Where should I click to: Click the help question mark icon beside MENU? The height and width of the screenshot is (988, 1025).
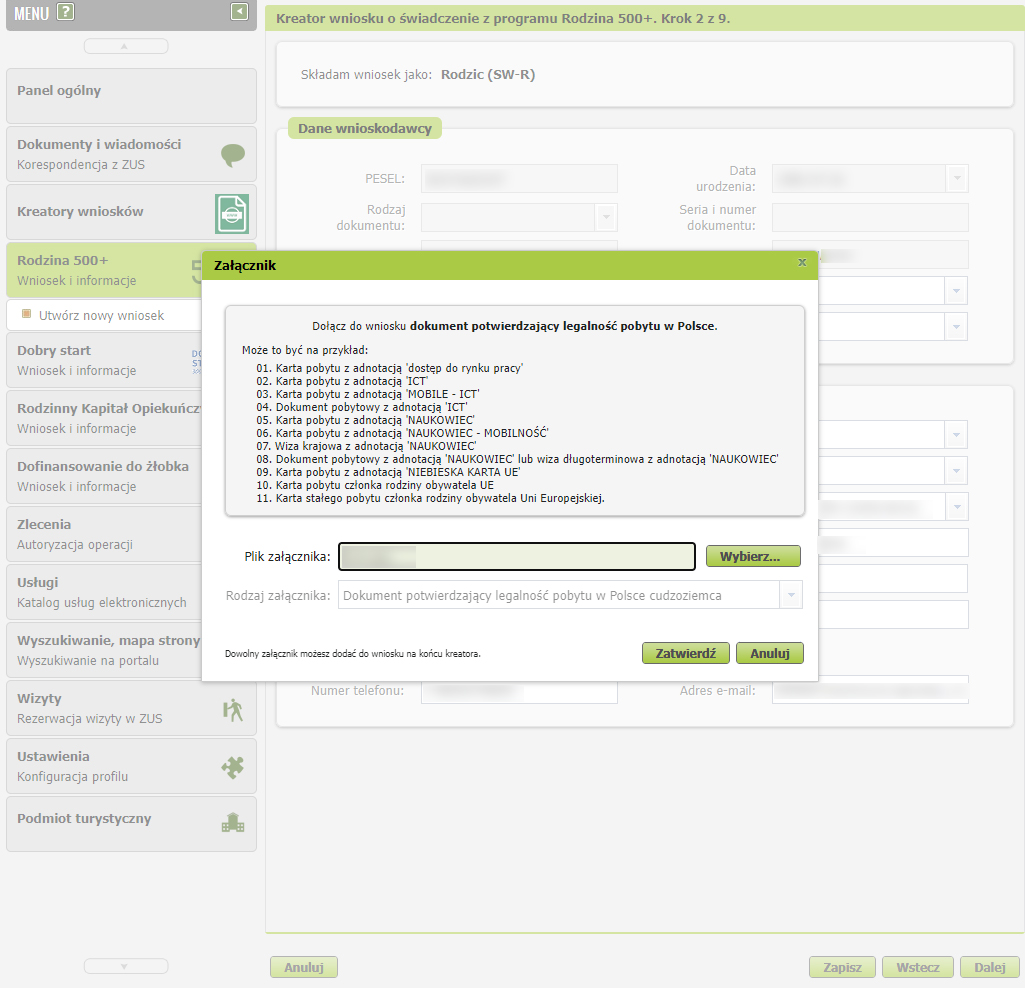(x=66, y=12)
